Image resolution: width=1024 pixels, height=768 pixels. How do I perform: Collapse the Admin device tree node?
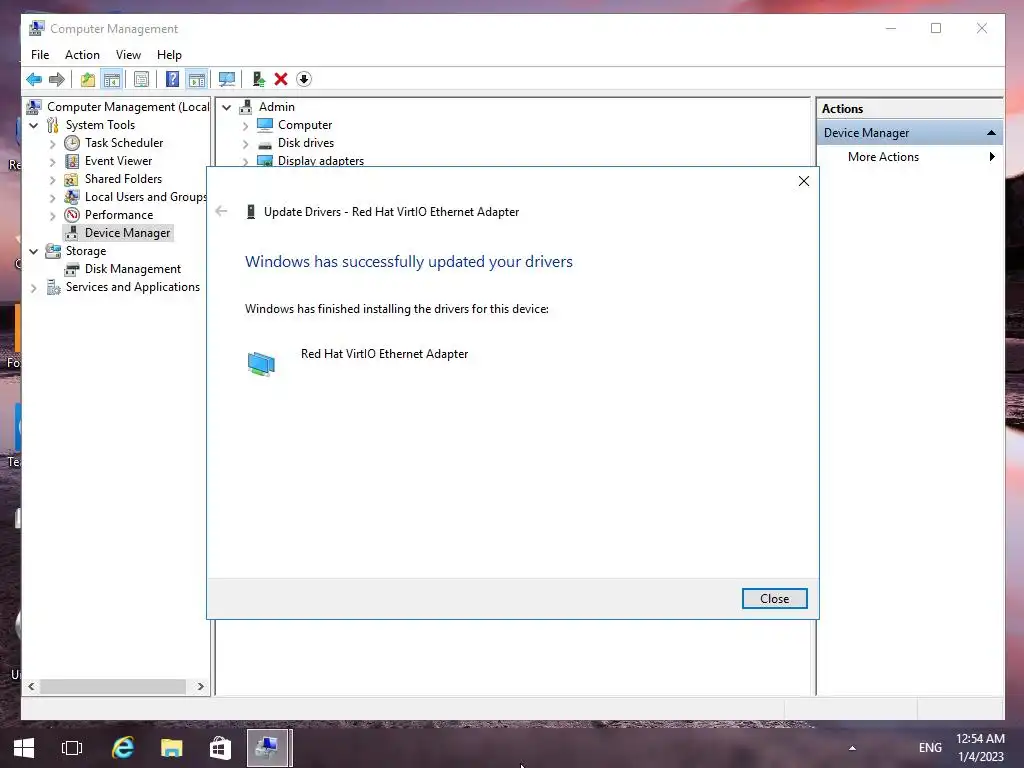pos(227,107)
